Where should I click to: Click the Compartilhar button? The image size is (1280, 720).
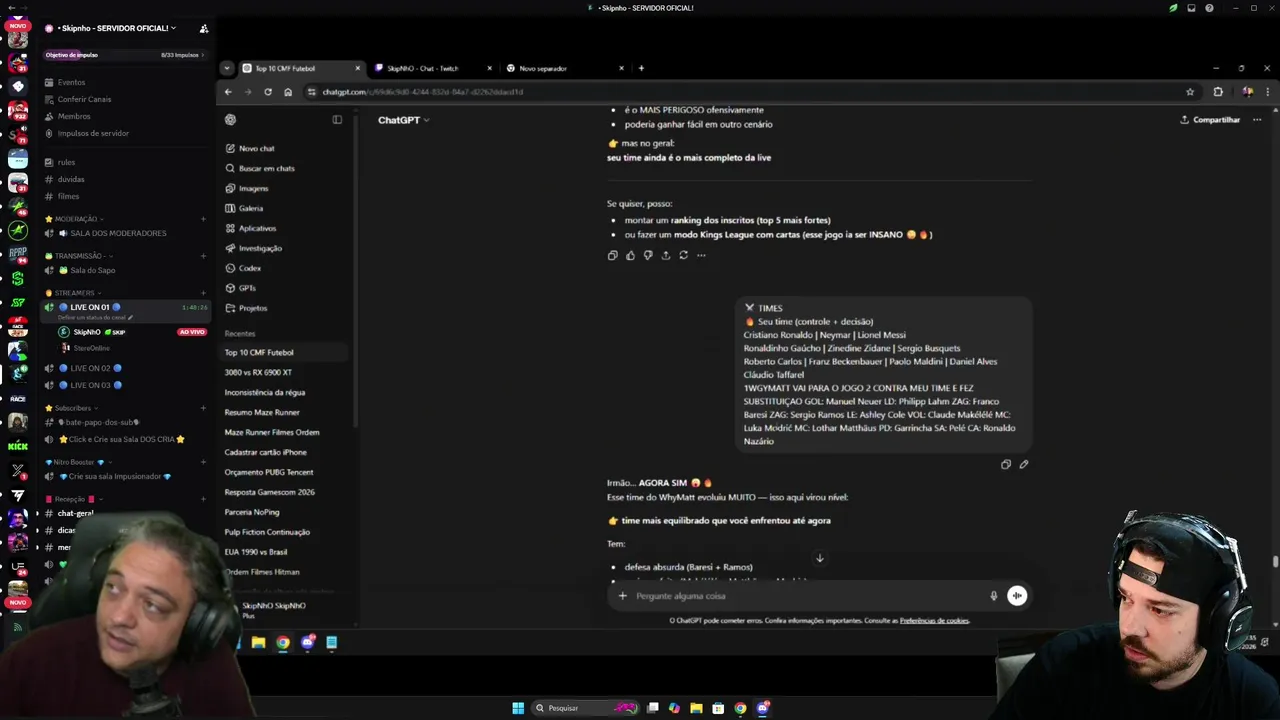click(1210, 120)
